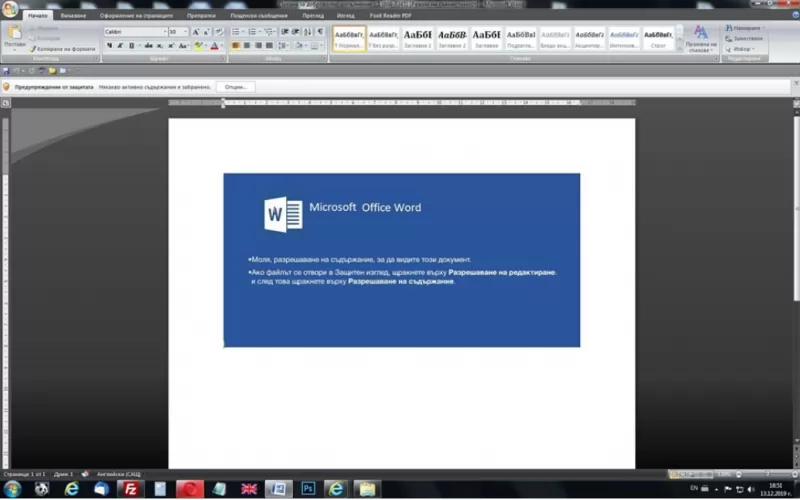Click the Опции... security options button
This screenshot has width=800, height=500.
(x=236, y=87)
